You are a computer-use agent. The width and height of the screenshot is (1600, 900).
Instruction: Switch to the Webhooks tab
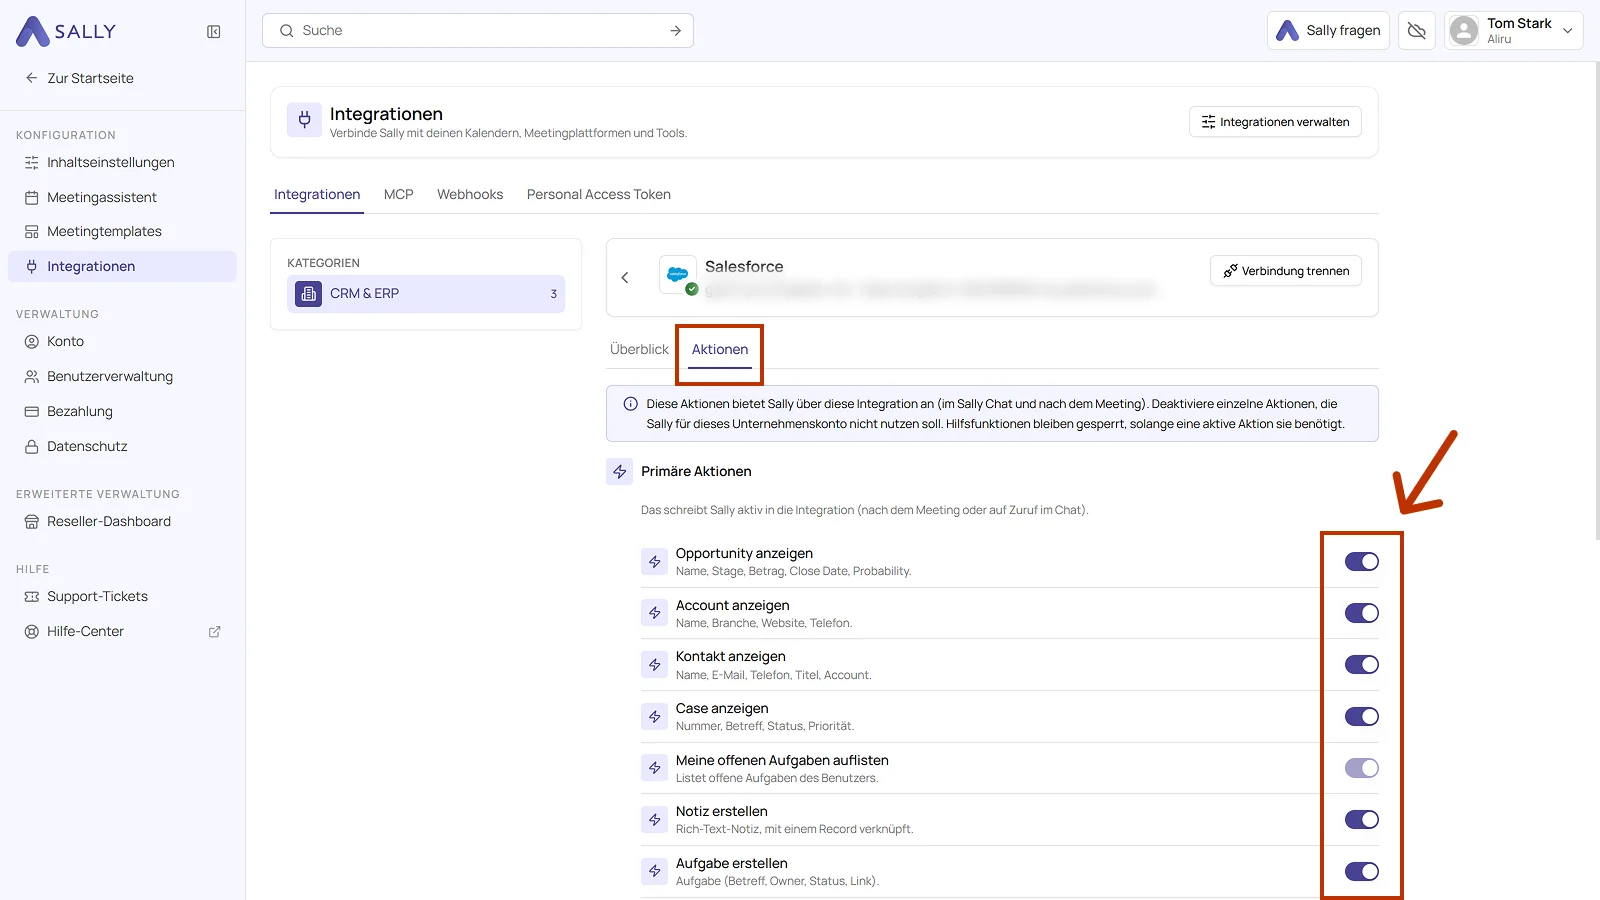(470, 194)
